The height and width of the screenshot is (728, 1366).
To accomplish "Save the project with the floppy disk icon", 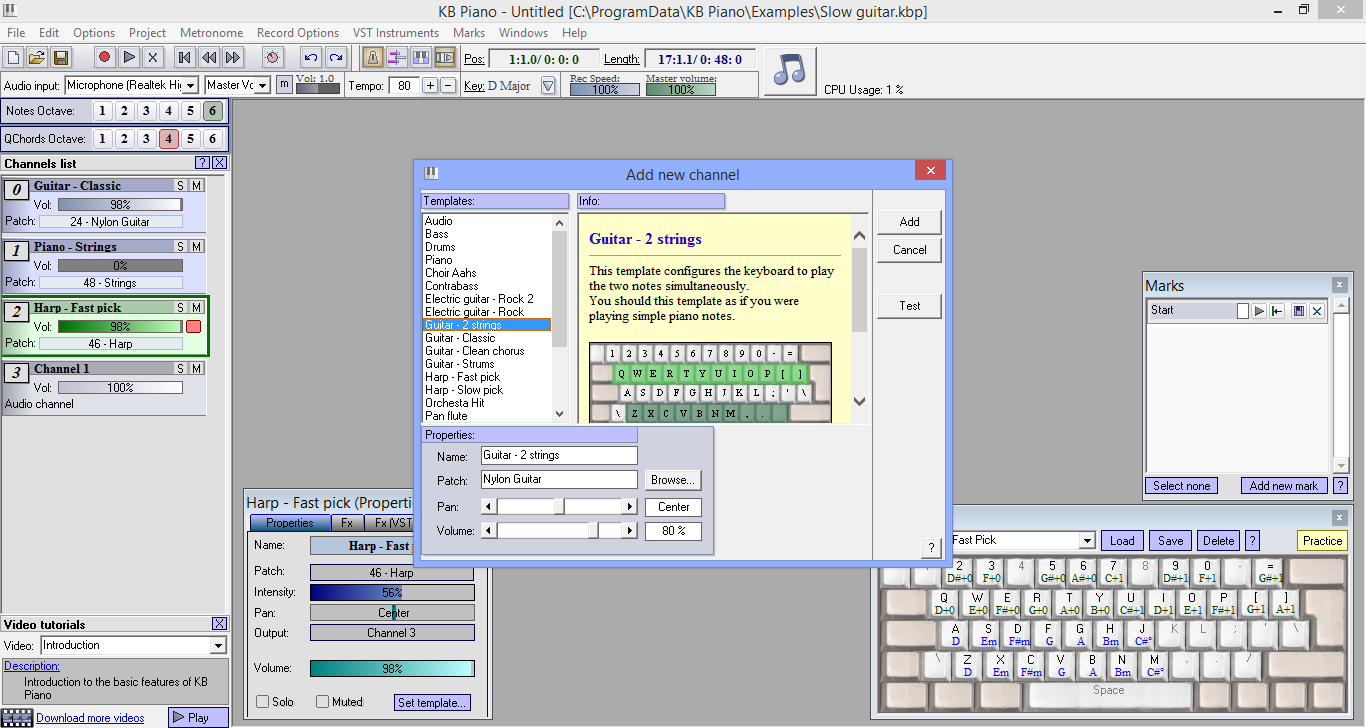I will (61, 58).
